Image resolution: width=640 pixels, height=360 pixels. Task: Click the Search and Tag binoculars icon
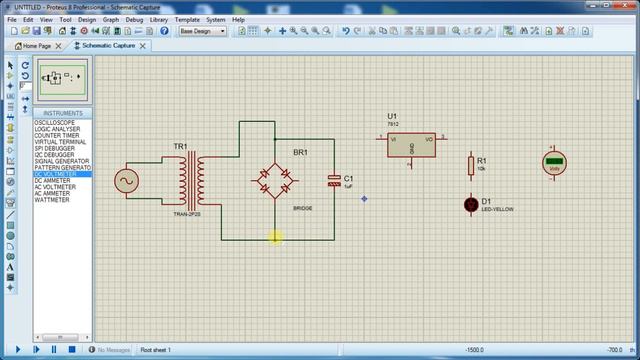524,31
